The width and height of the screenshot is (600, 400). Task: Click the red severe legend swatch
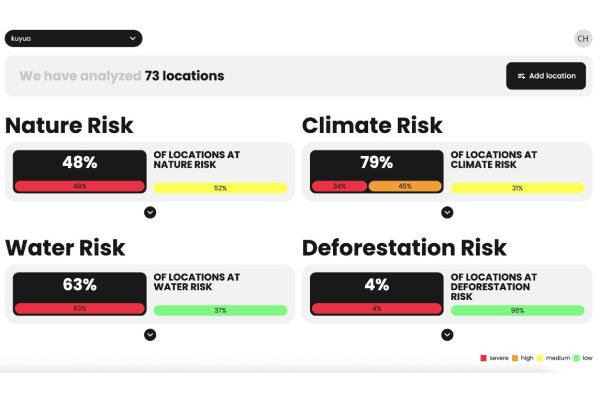pyautogui.click(x=484, y=358)
